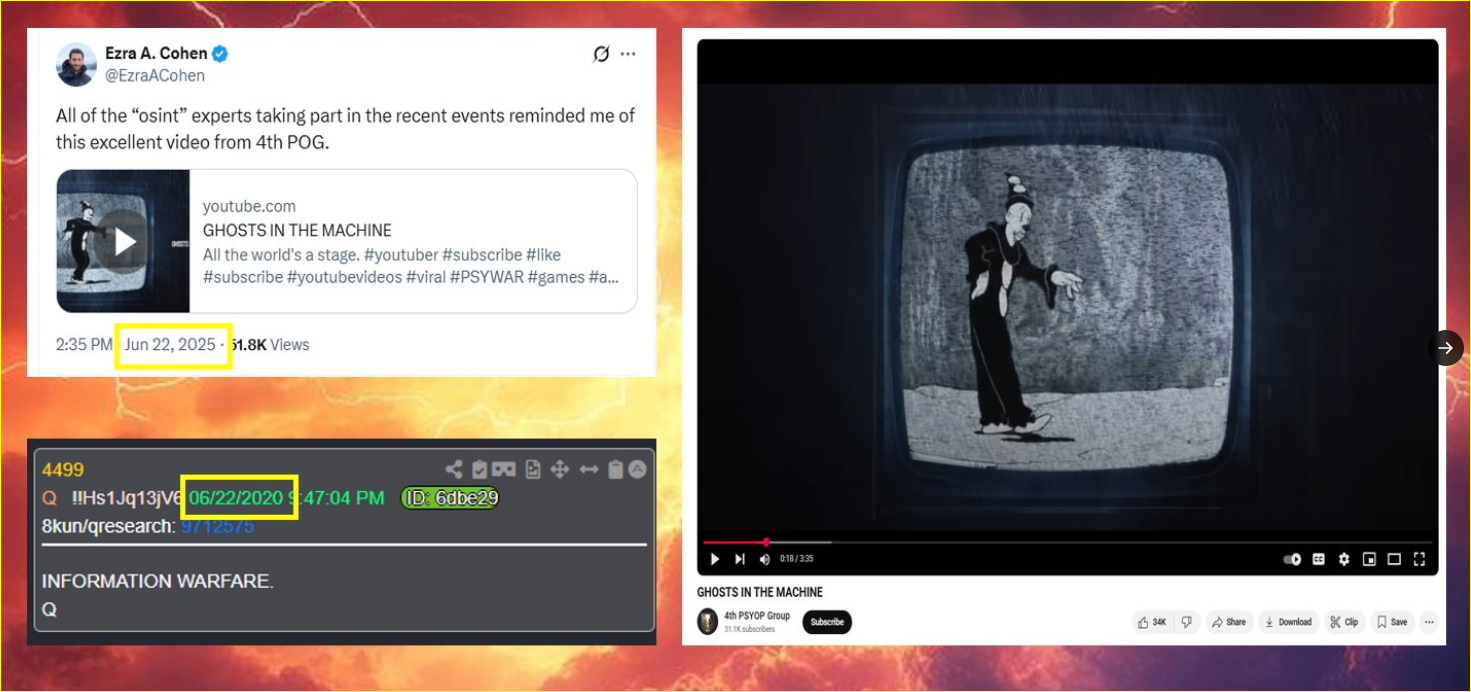Copy post 4499 with clipboard icon
Viewport: 1471px width, 692px height.
coord(616,469)
